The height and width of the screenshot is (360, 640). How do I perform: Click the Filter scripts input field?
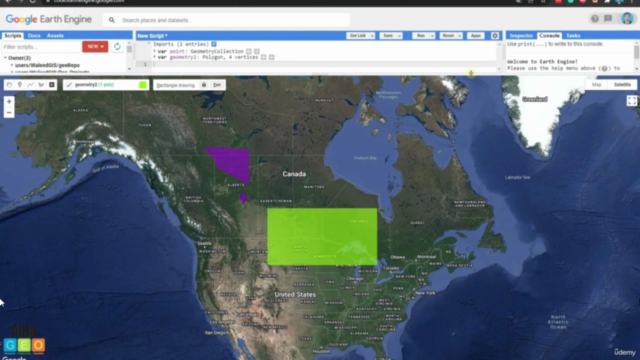pyautogui.click(x=41, y=47)
